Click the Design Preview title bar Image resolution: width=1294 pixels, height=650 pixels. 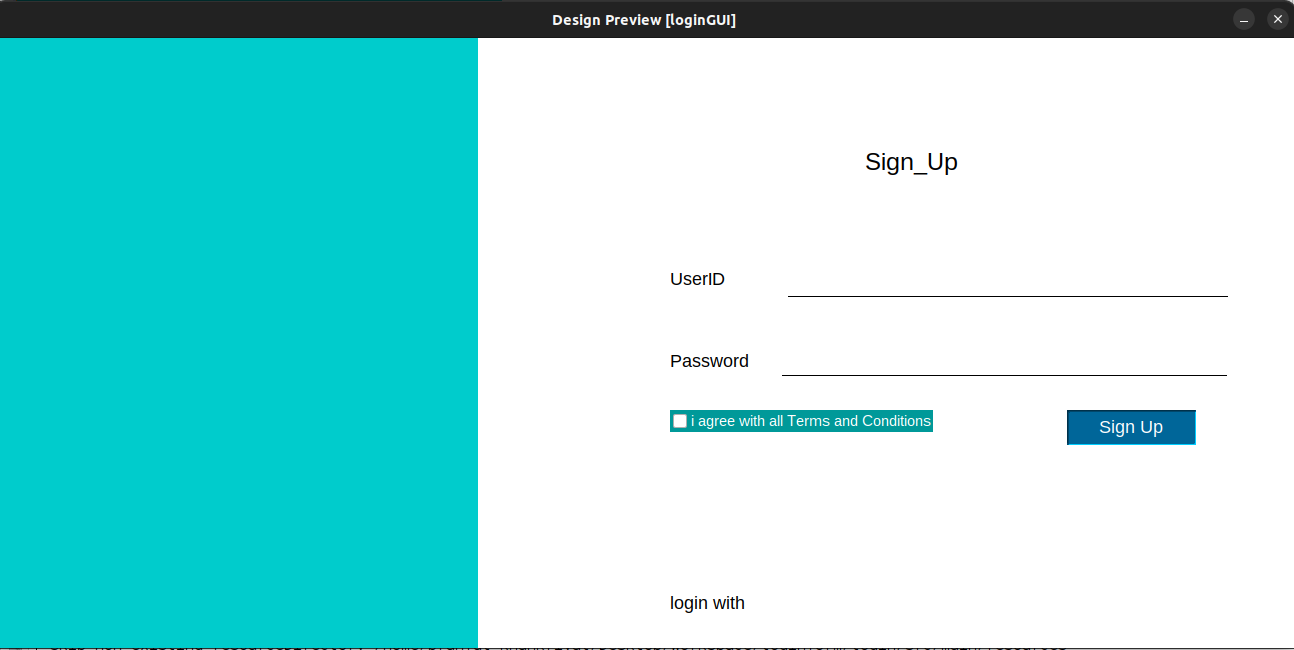click(x=644, y=19)
